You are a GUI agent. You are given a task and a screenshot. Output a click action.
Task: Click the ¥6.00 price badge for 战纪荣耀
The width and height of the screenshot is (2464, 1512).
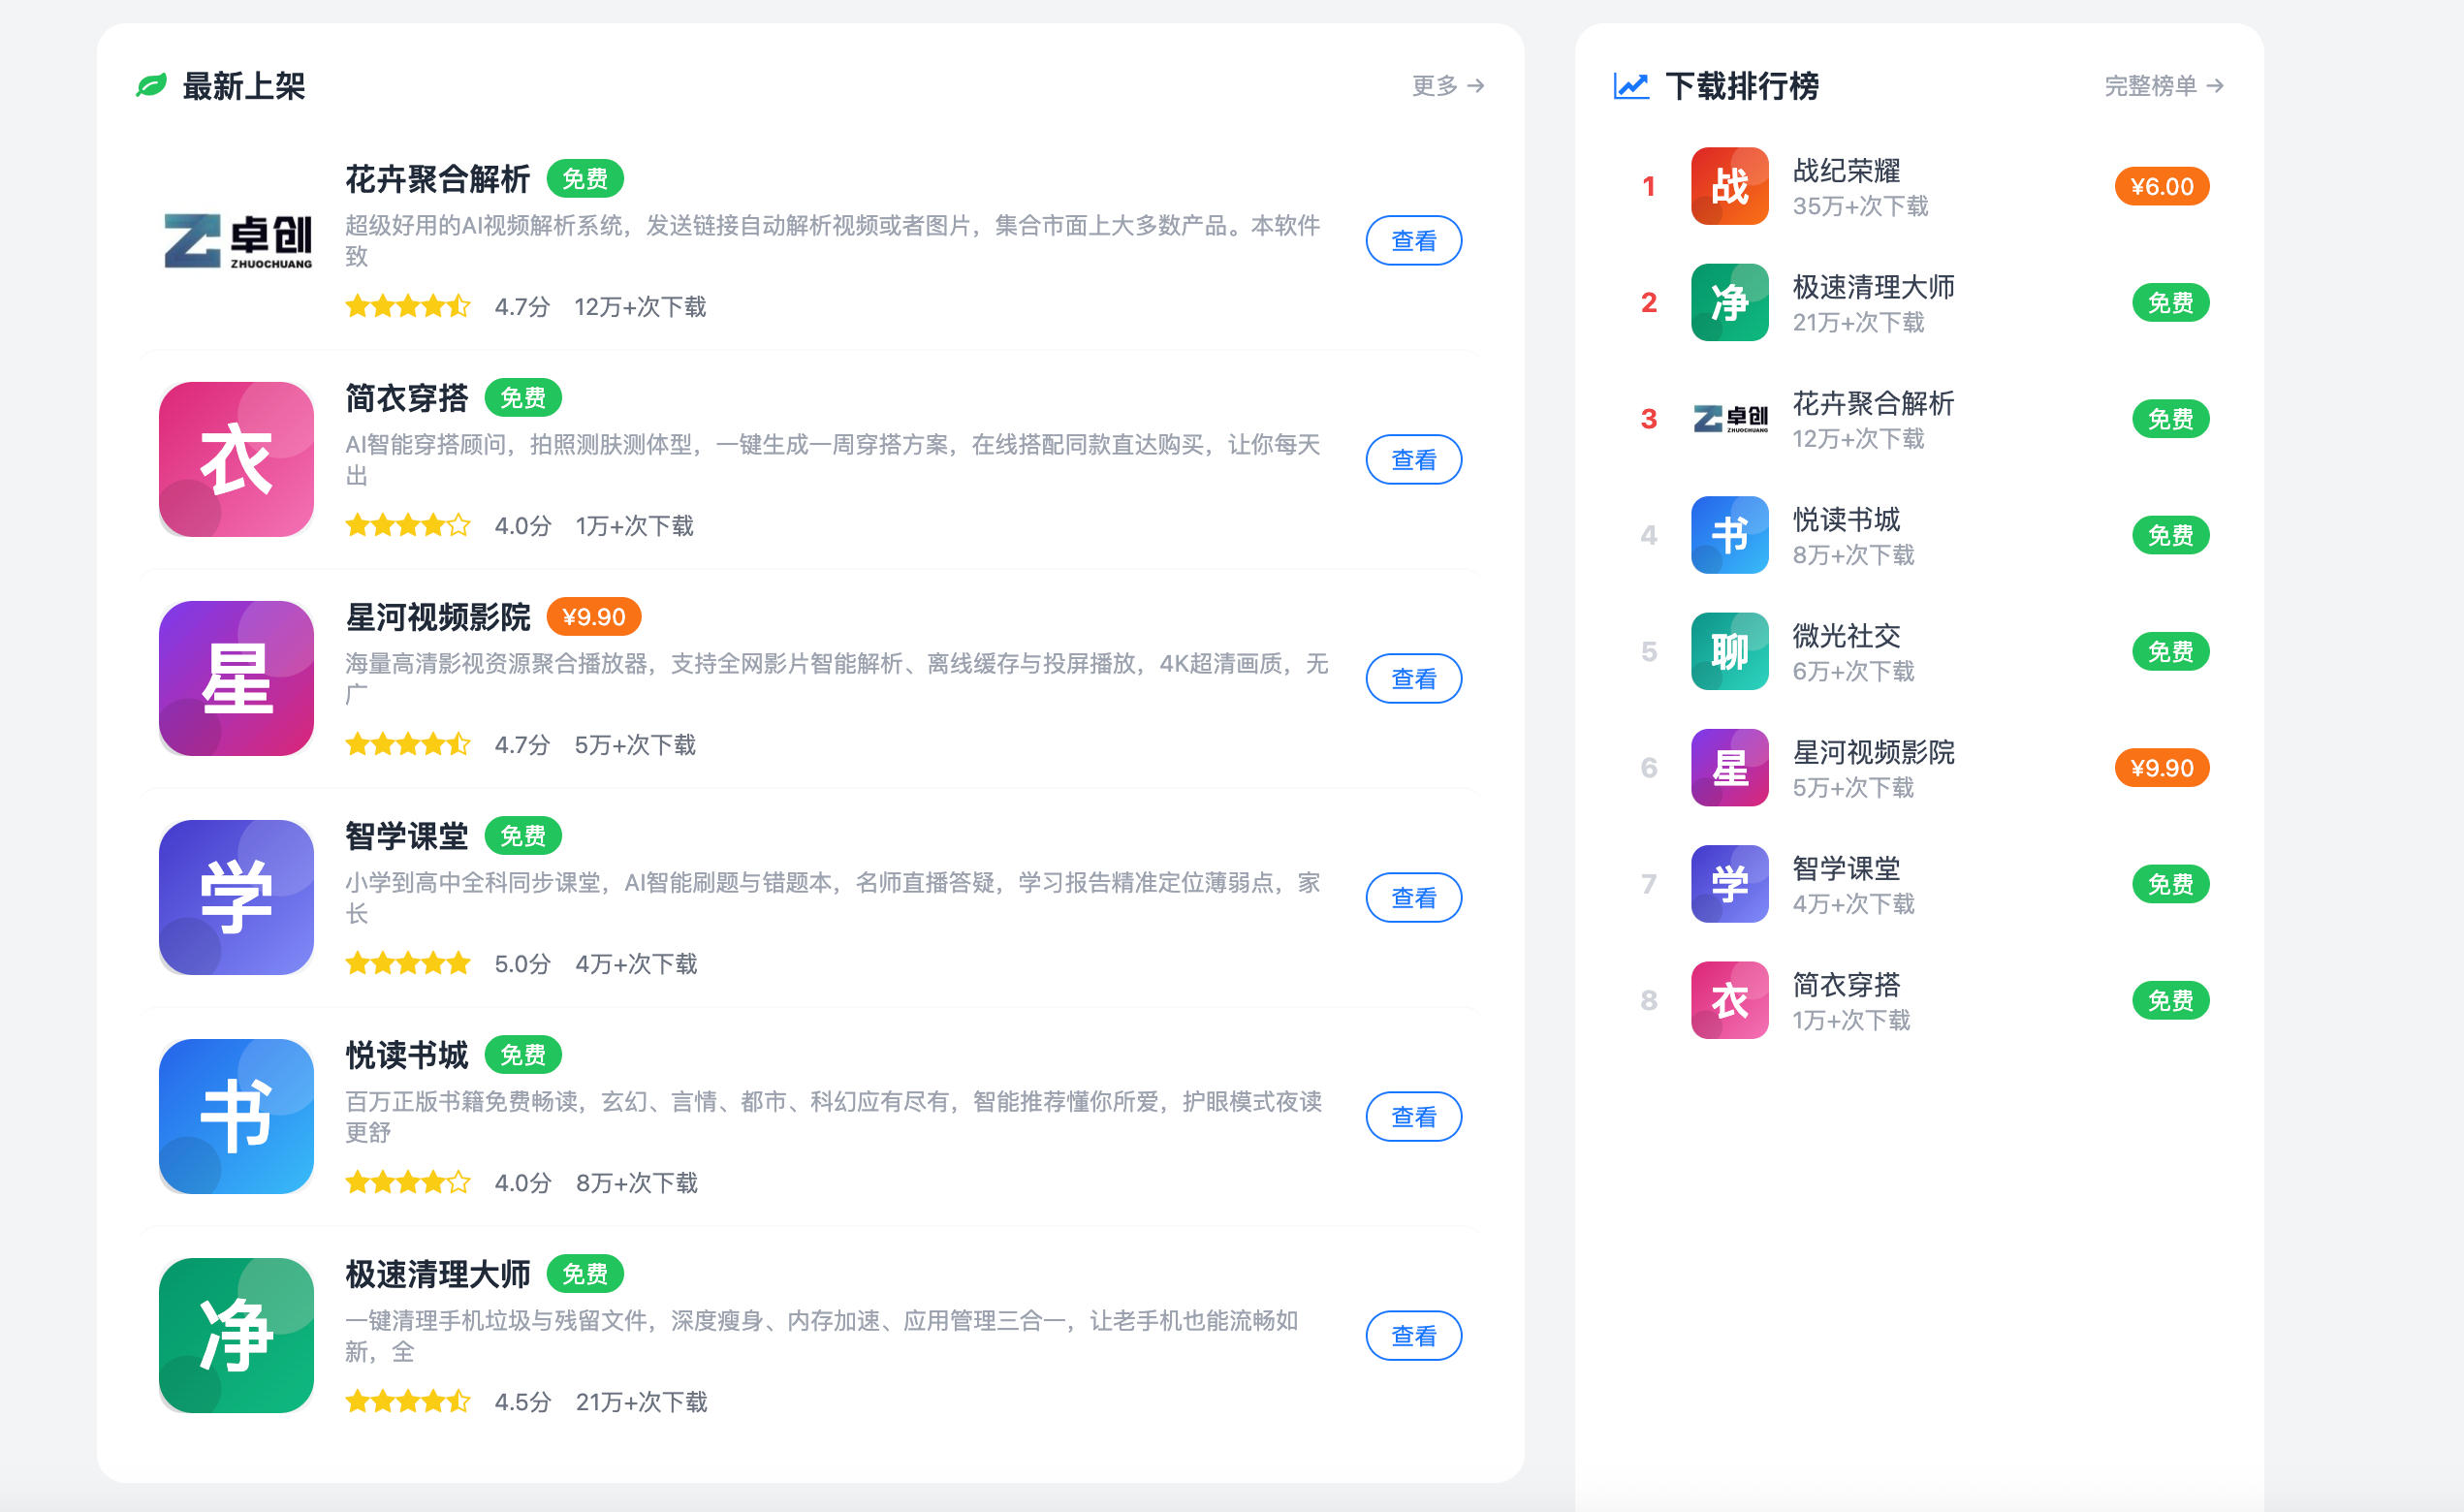2162,186
